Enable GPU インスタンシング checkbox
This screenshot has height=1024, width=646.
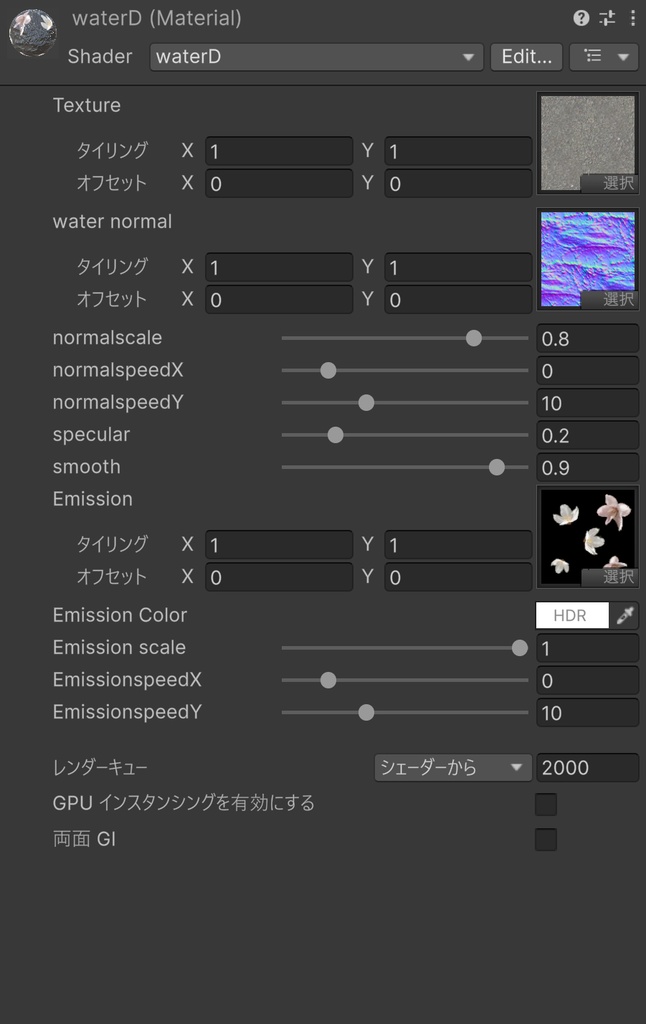(x=545, y=804)
